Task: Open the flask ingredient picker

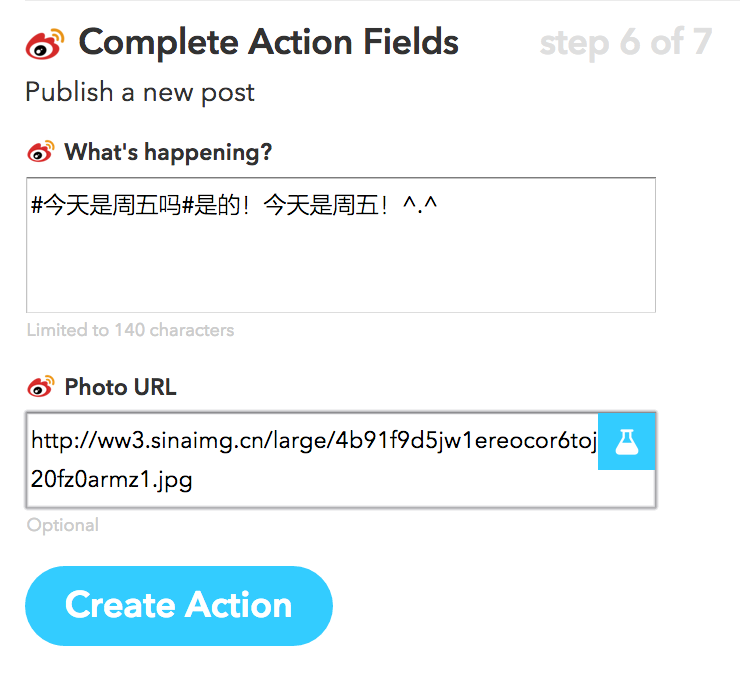Action: coord(627,441)
